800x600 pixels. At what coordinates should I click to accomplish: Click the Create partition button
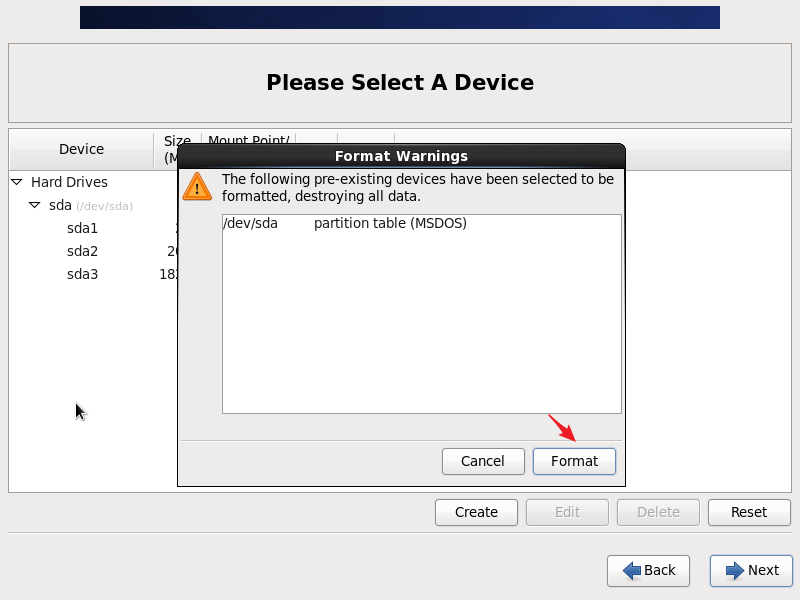tap(476, 512)
